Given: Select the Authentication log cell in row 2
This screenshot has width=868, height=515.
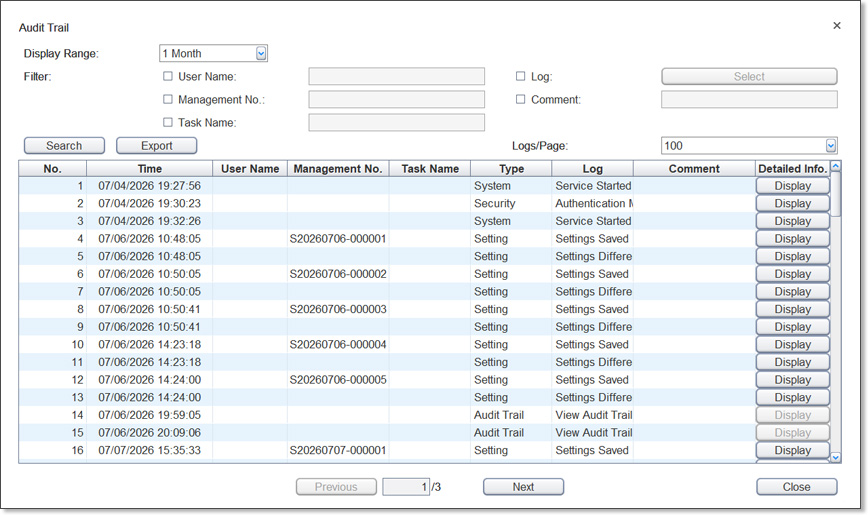Looking at the screenshot, I should click(x=592, y=204).
